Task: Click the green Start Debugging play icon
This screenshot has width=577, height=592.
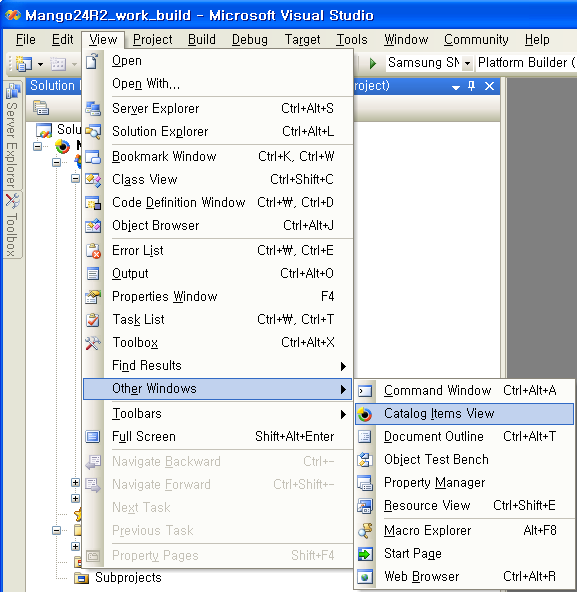Action: pos(373,63)
